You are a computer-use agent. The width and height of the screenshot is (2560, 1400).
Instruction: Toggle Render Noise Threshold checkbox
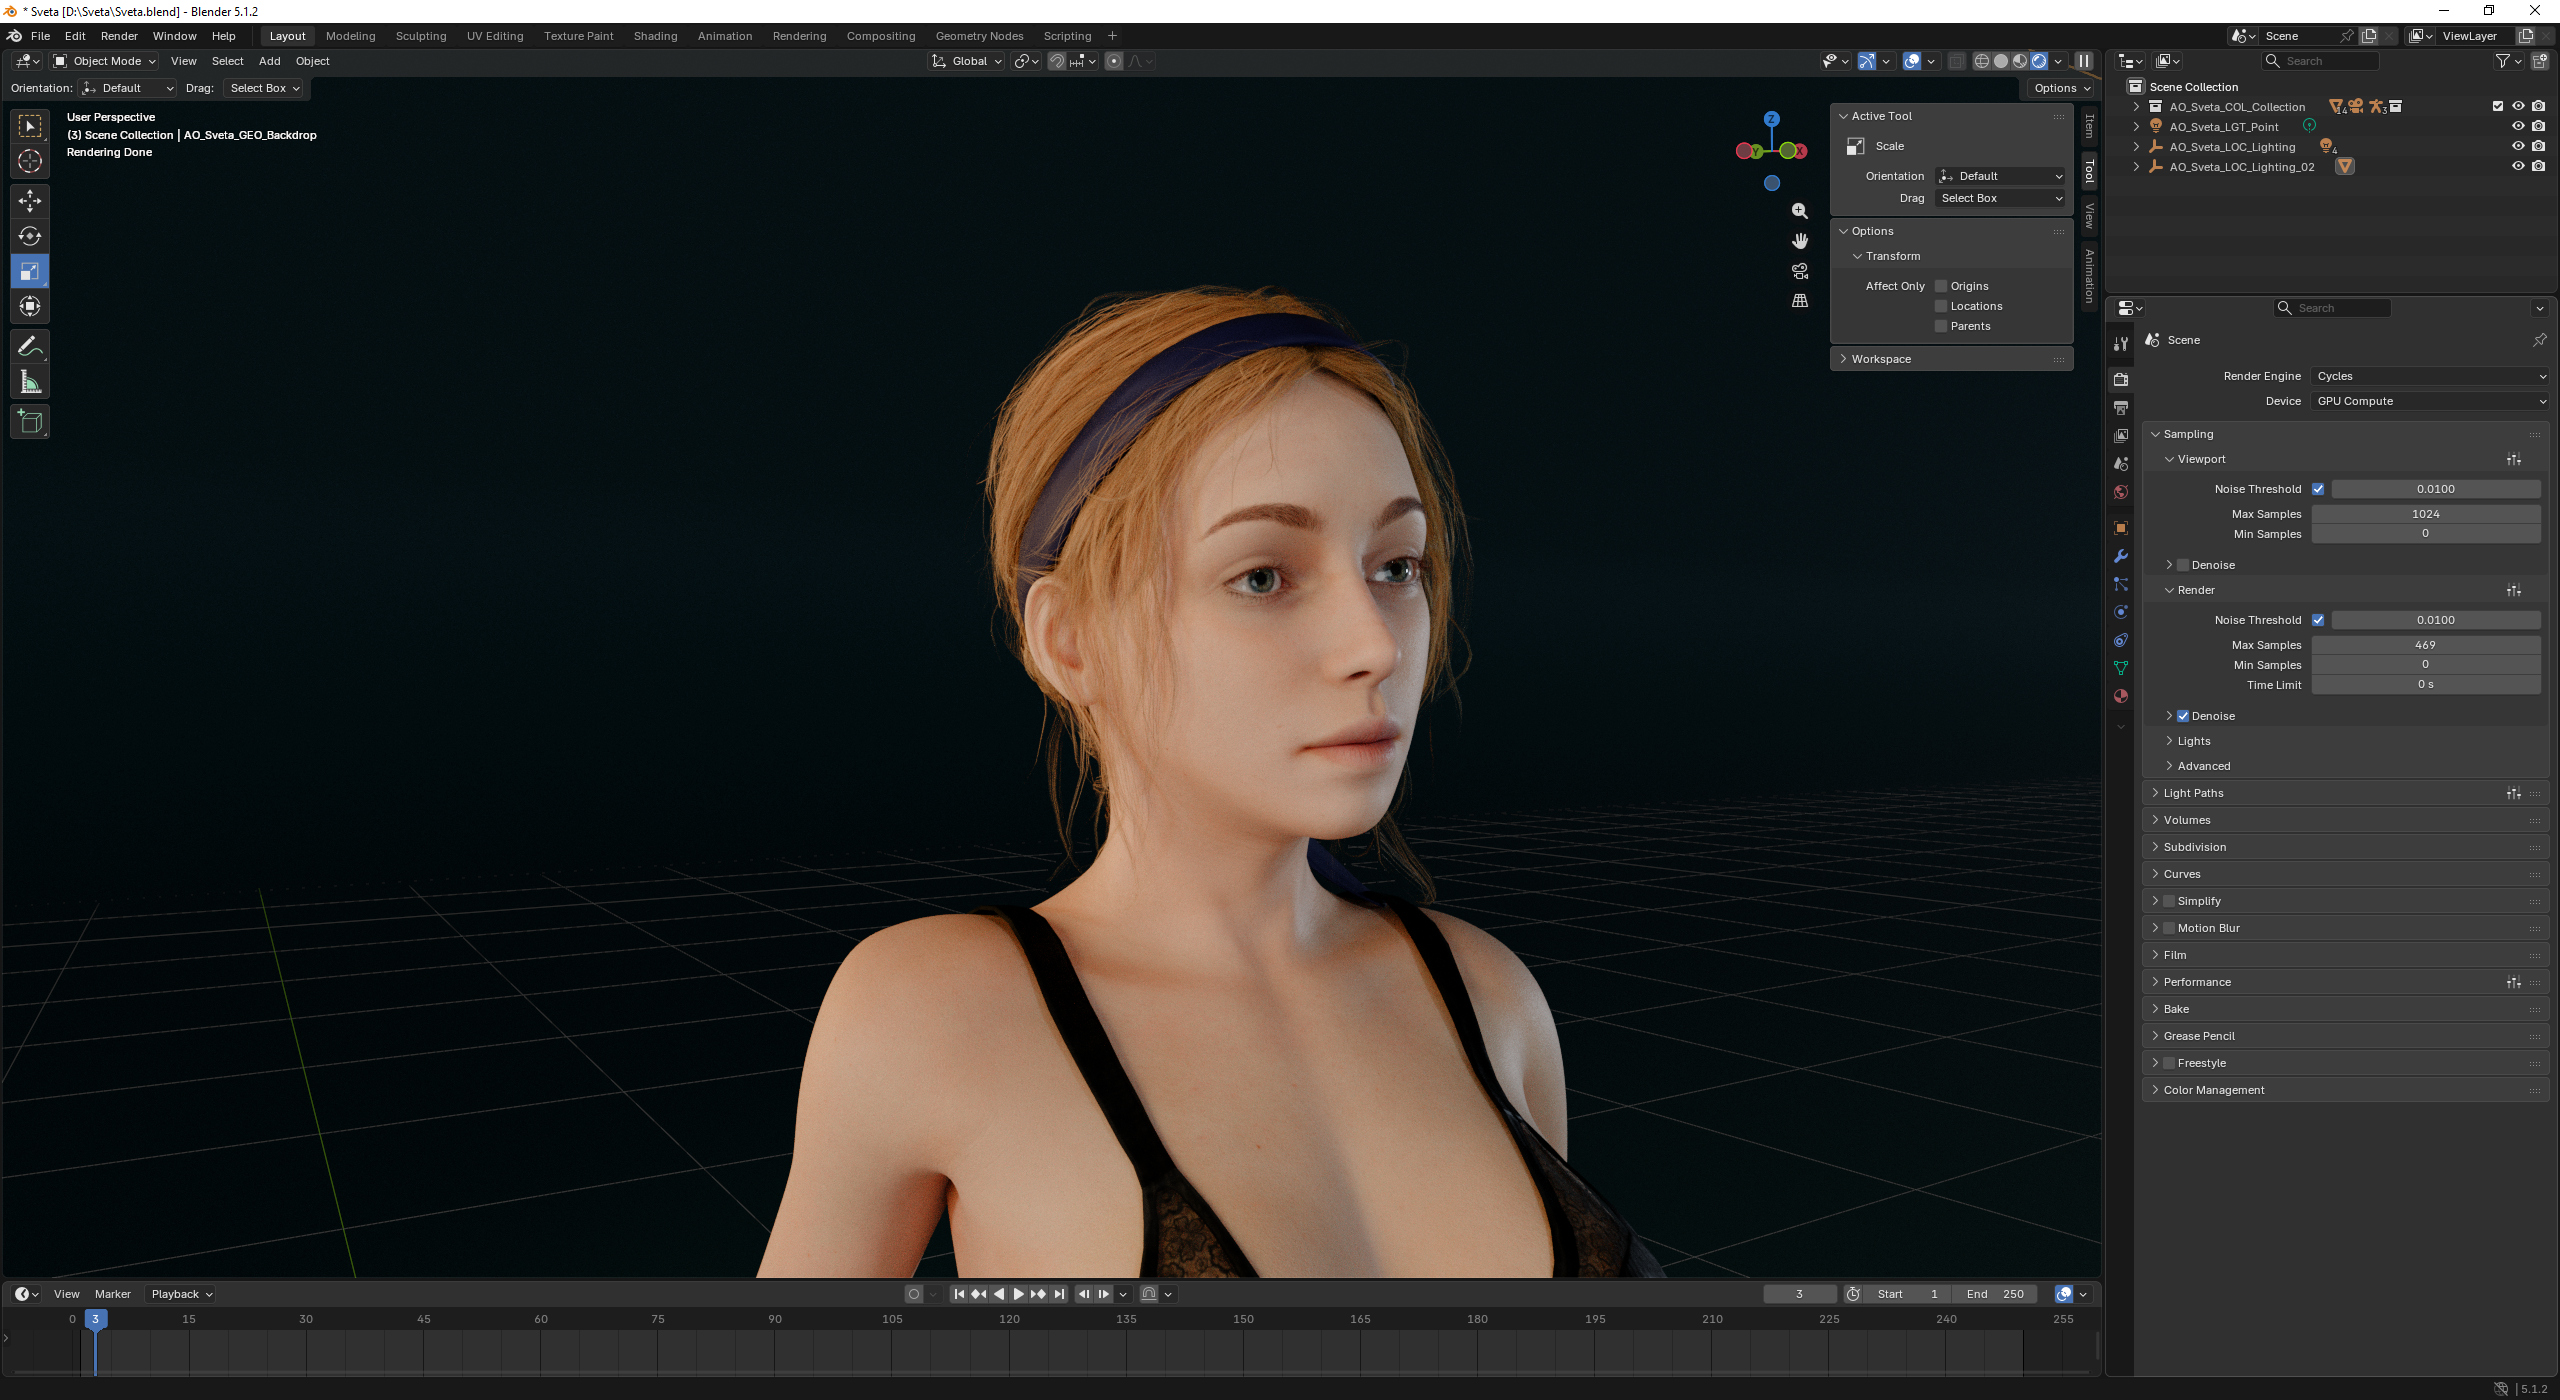click(2318, 620)
